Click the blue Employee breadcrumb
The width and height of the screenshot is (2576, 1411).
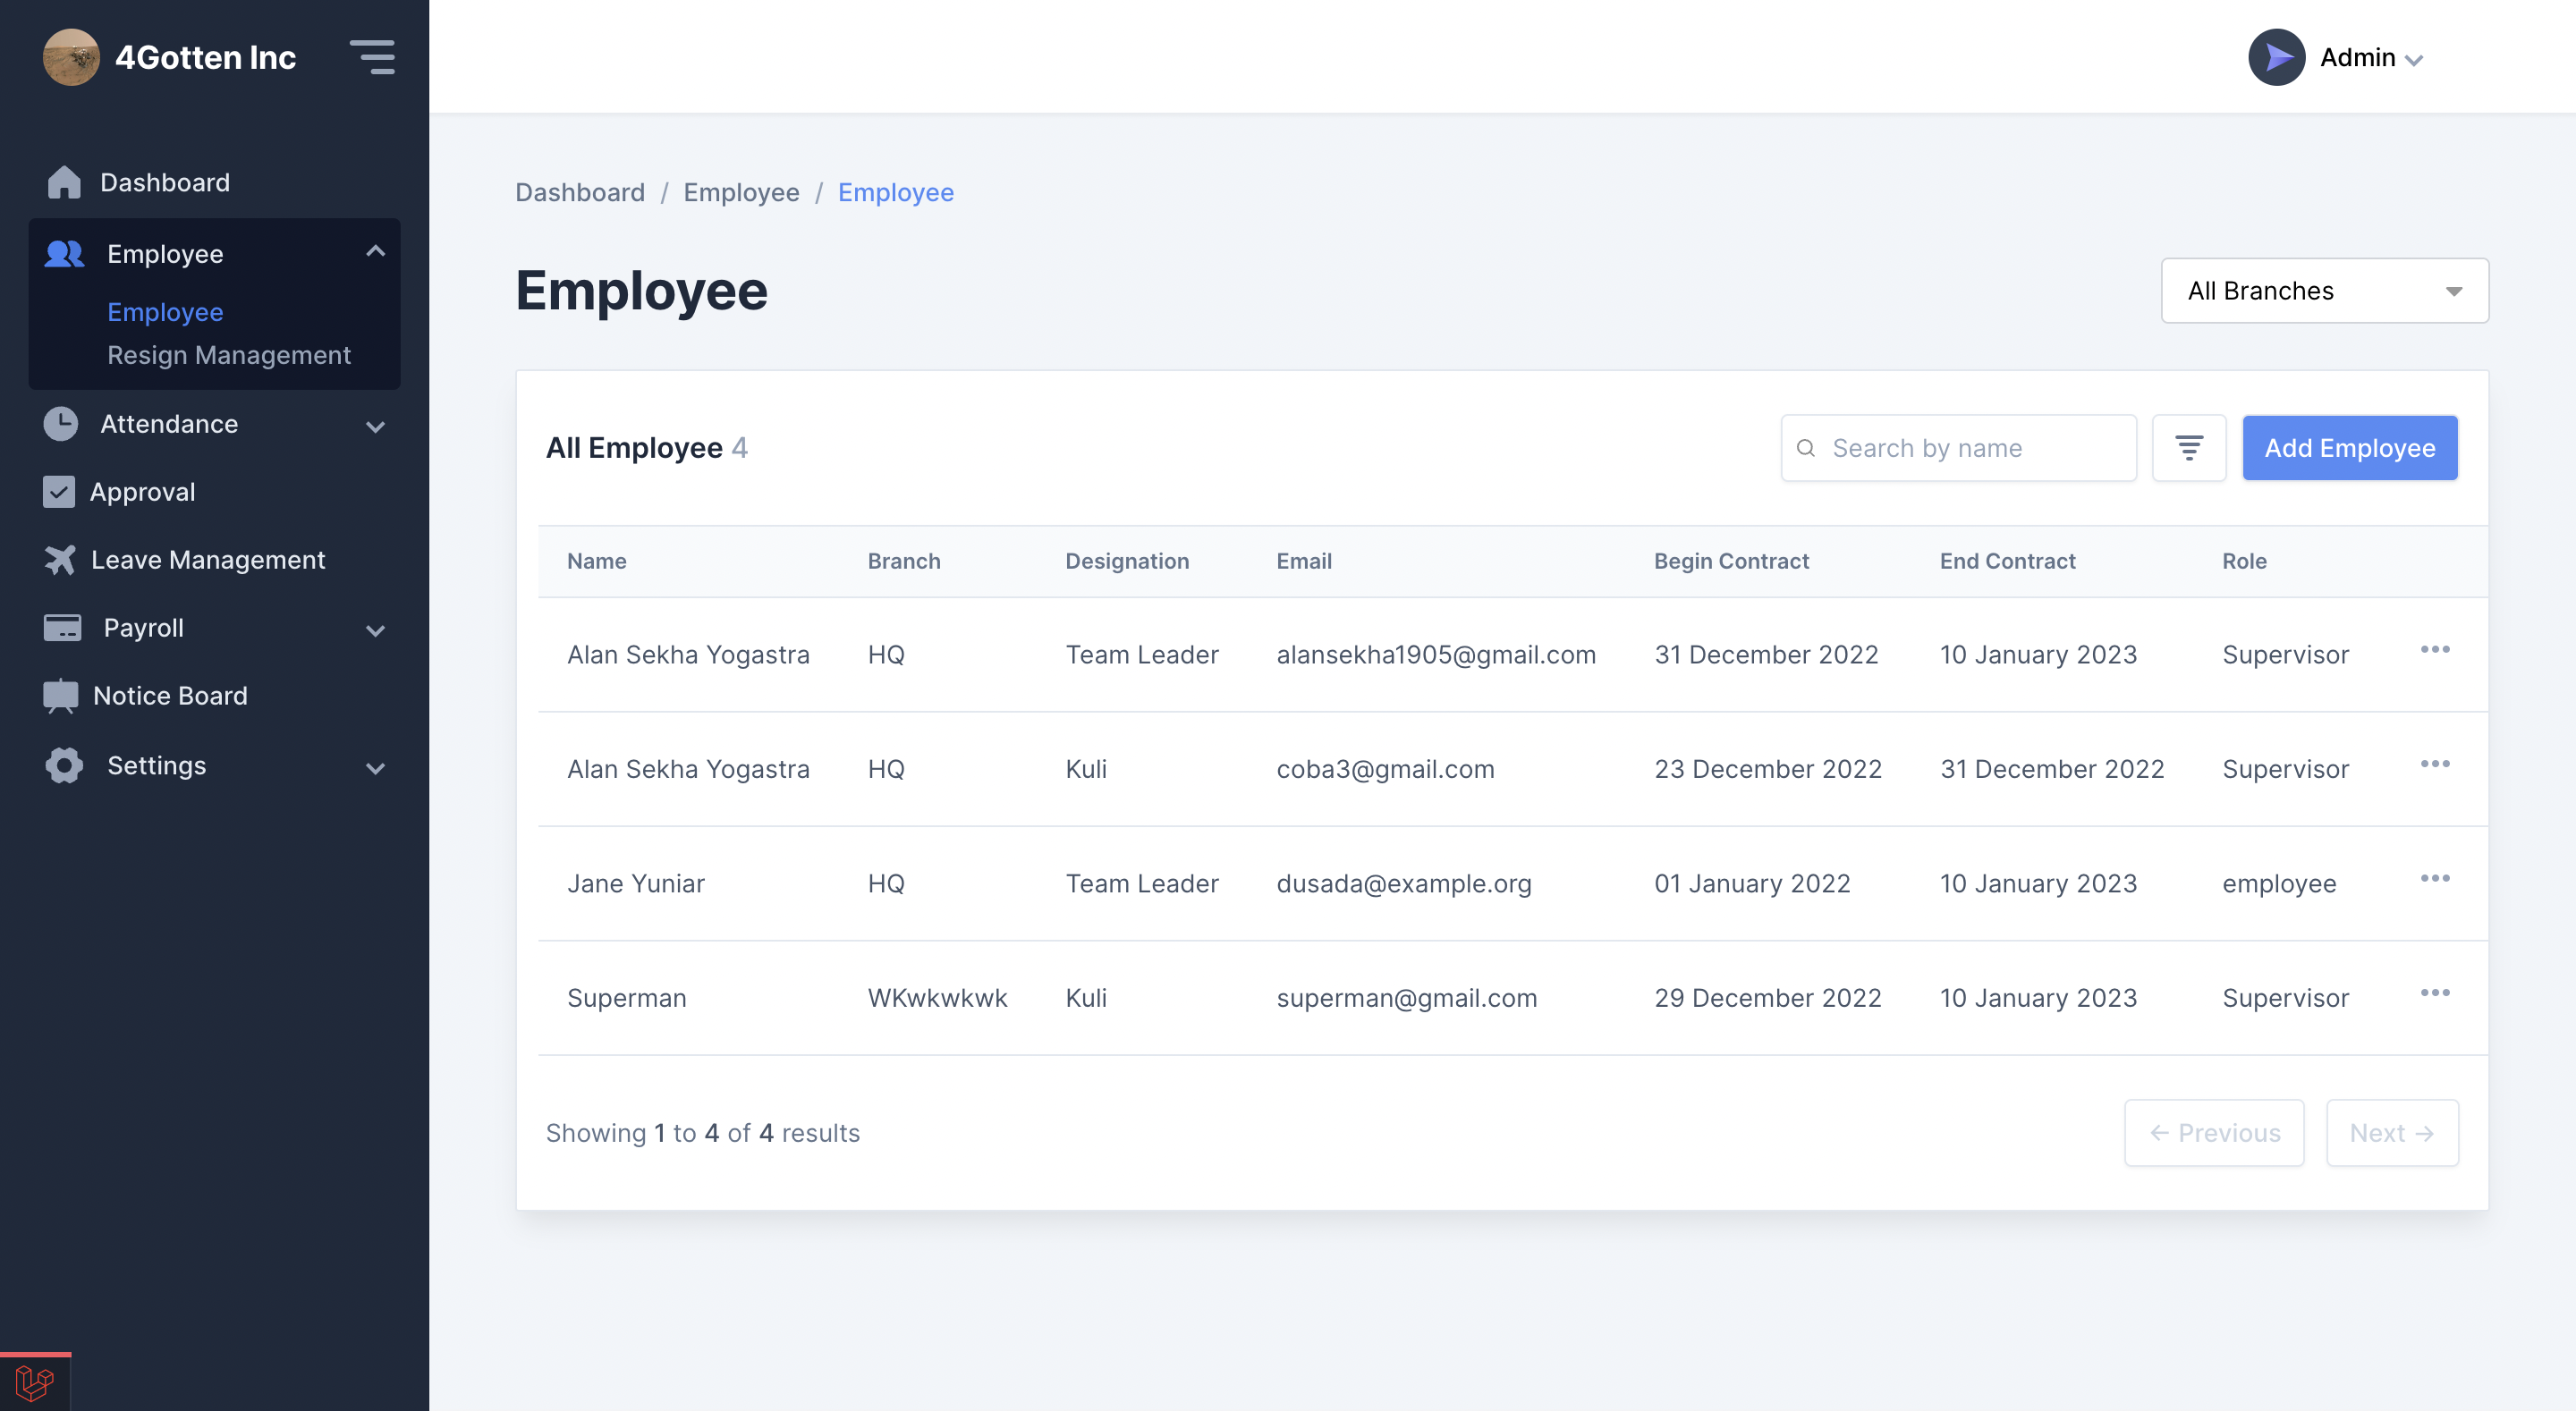point(895,192)
